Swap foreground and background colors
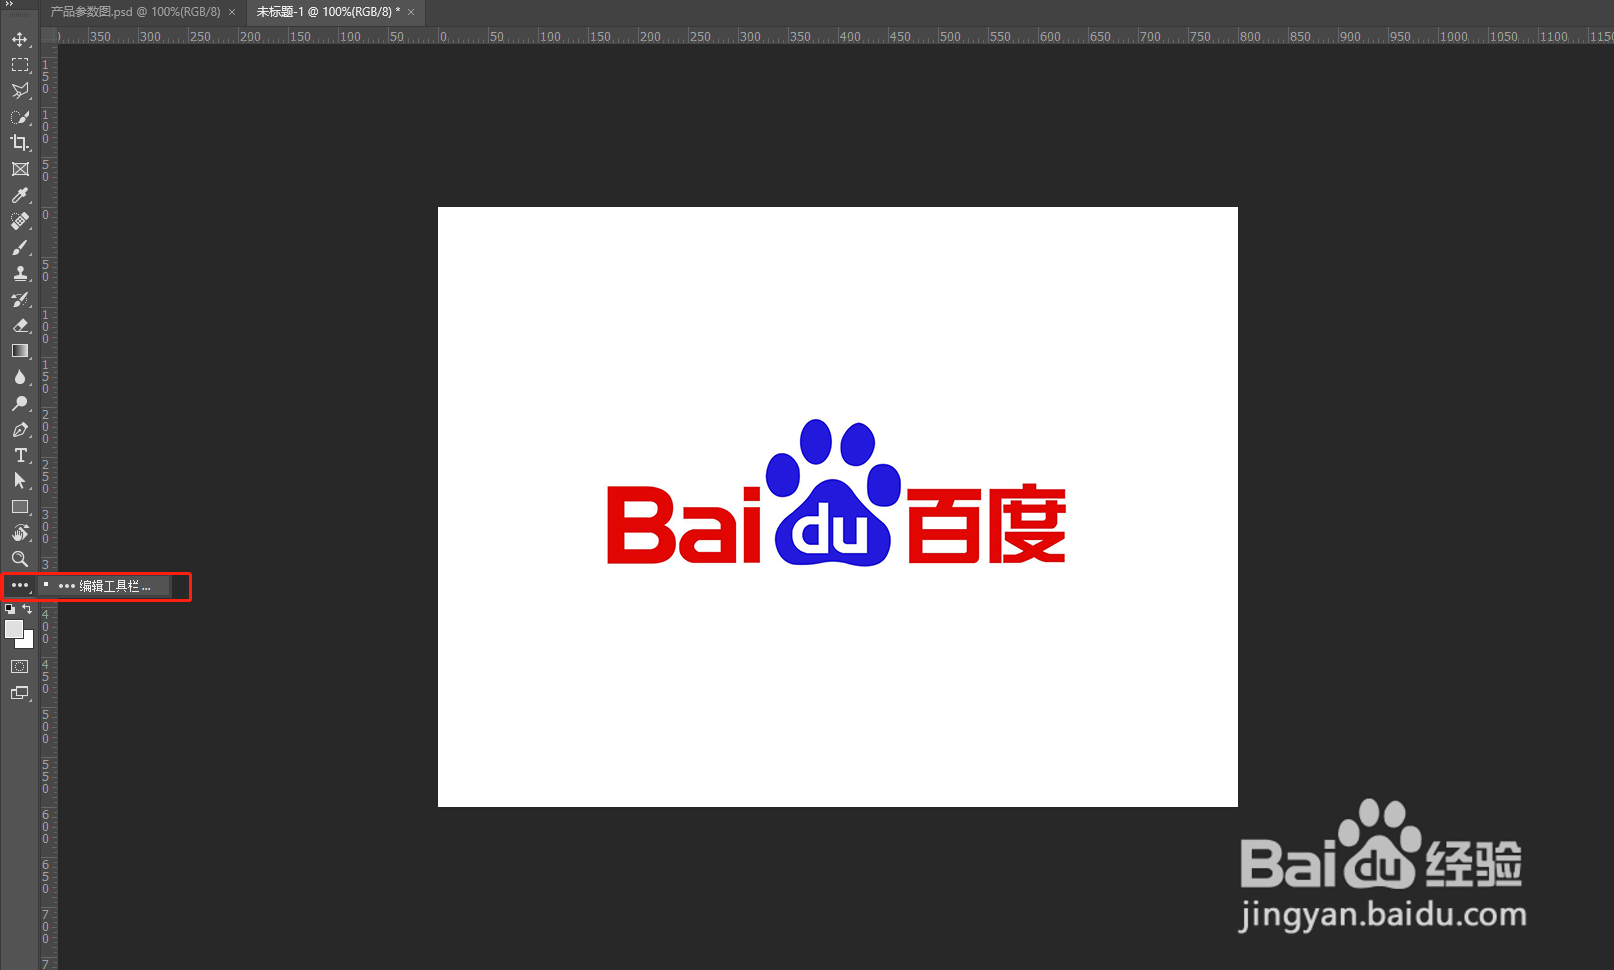Screen dimensions: 1614x970 (x=27, y=608)
